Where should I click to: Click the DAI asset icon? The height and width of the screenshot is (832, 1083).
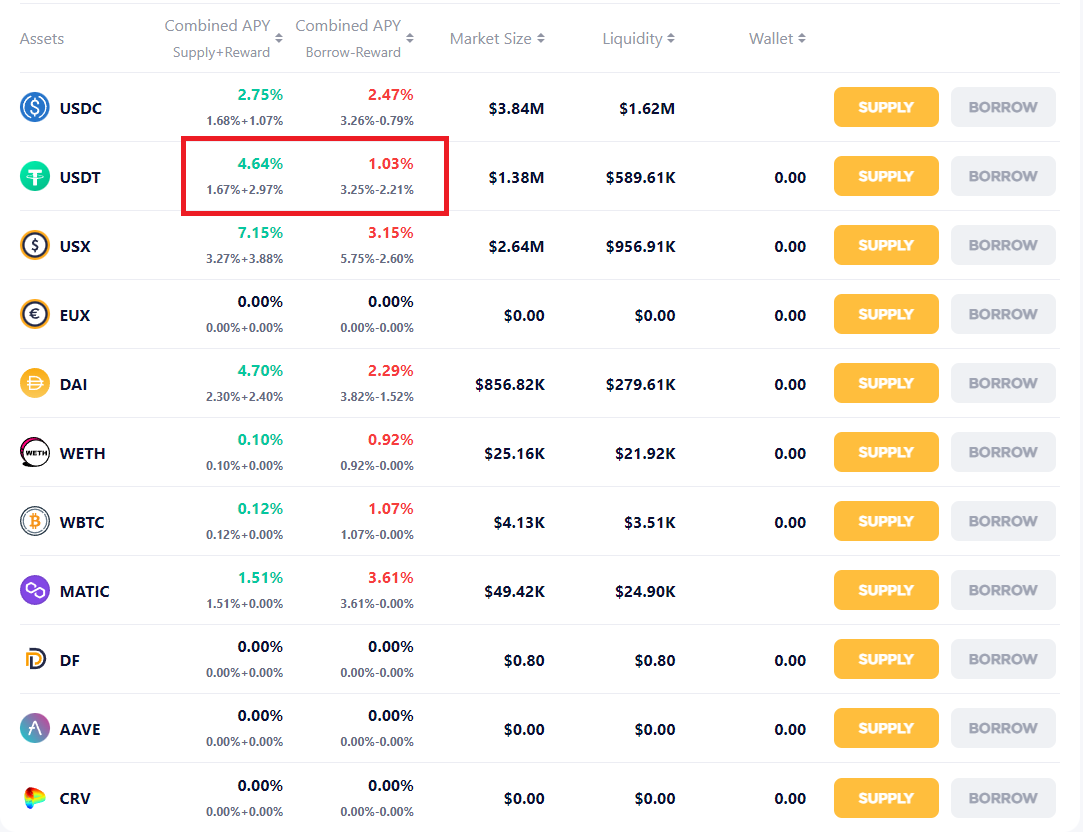(35, 384)
